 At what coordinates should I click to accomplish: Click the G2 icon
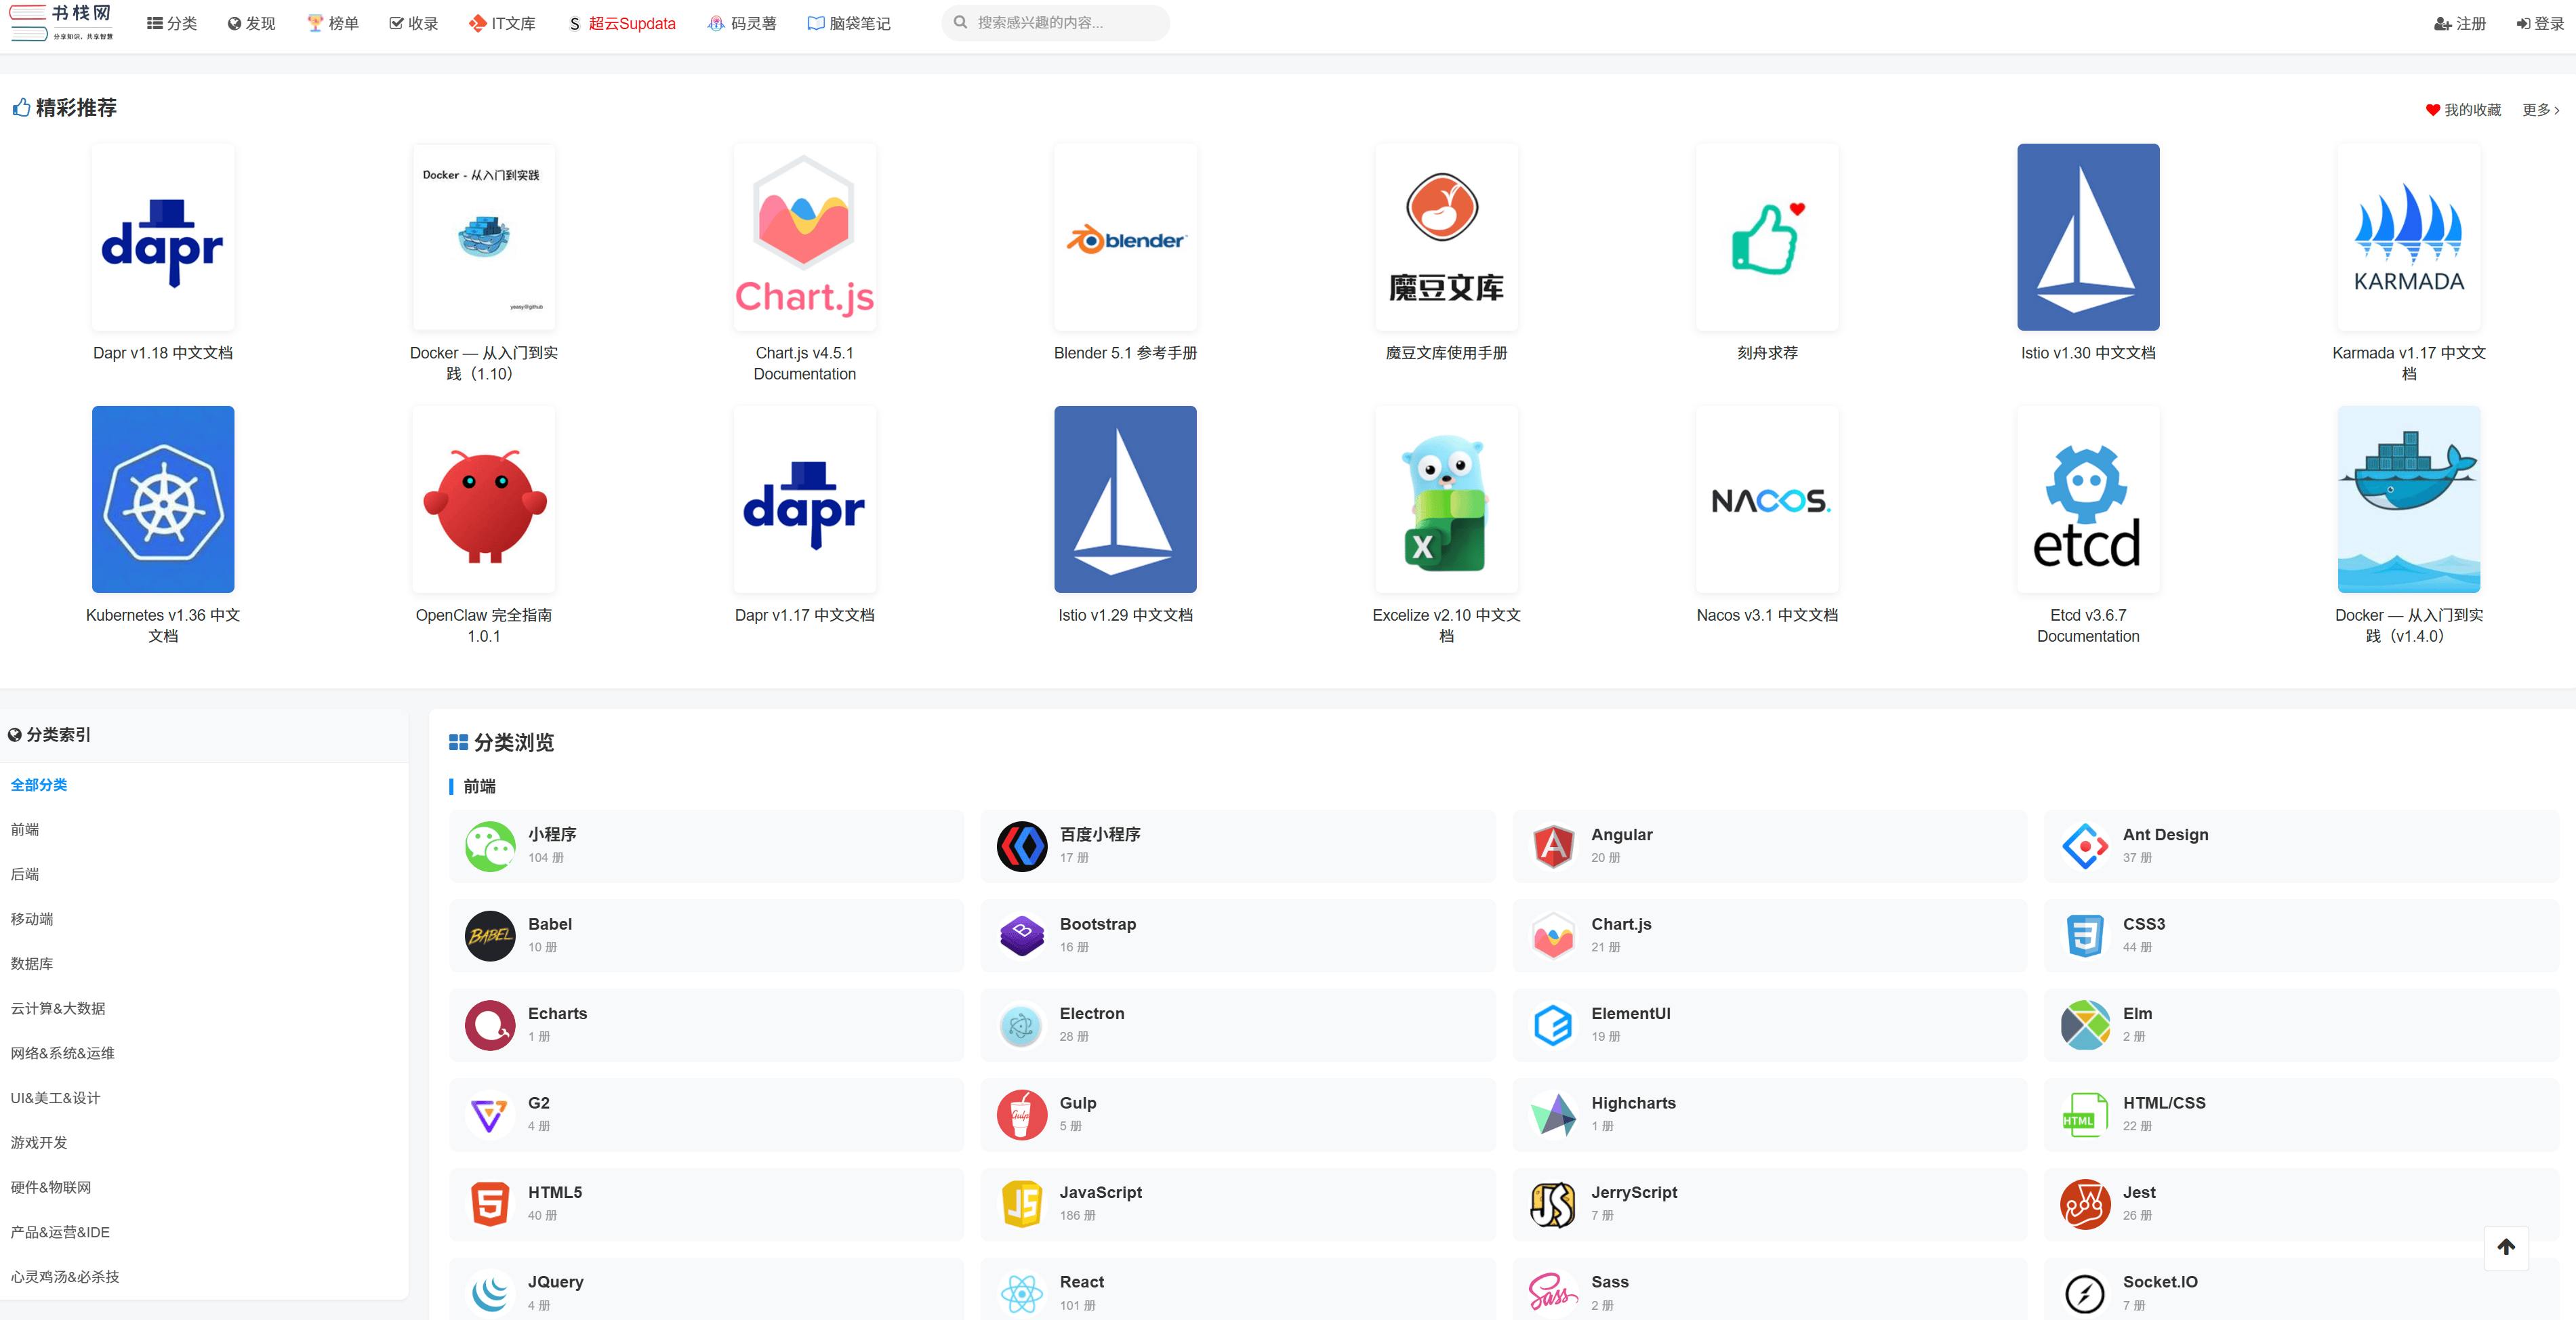click(490, 1115)
